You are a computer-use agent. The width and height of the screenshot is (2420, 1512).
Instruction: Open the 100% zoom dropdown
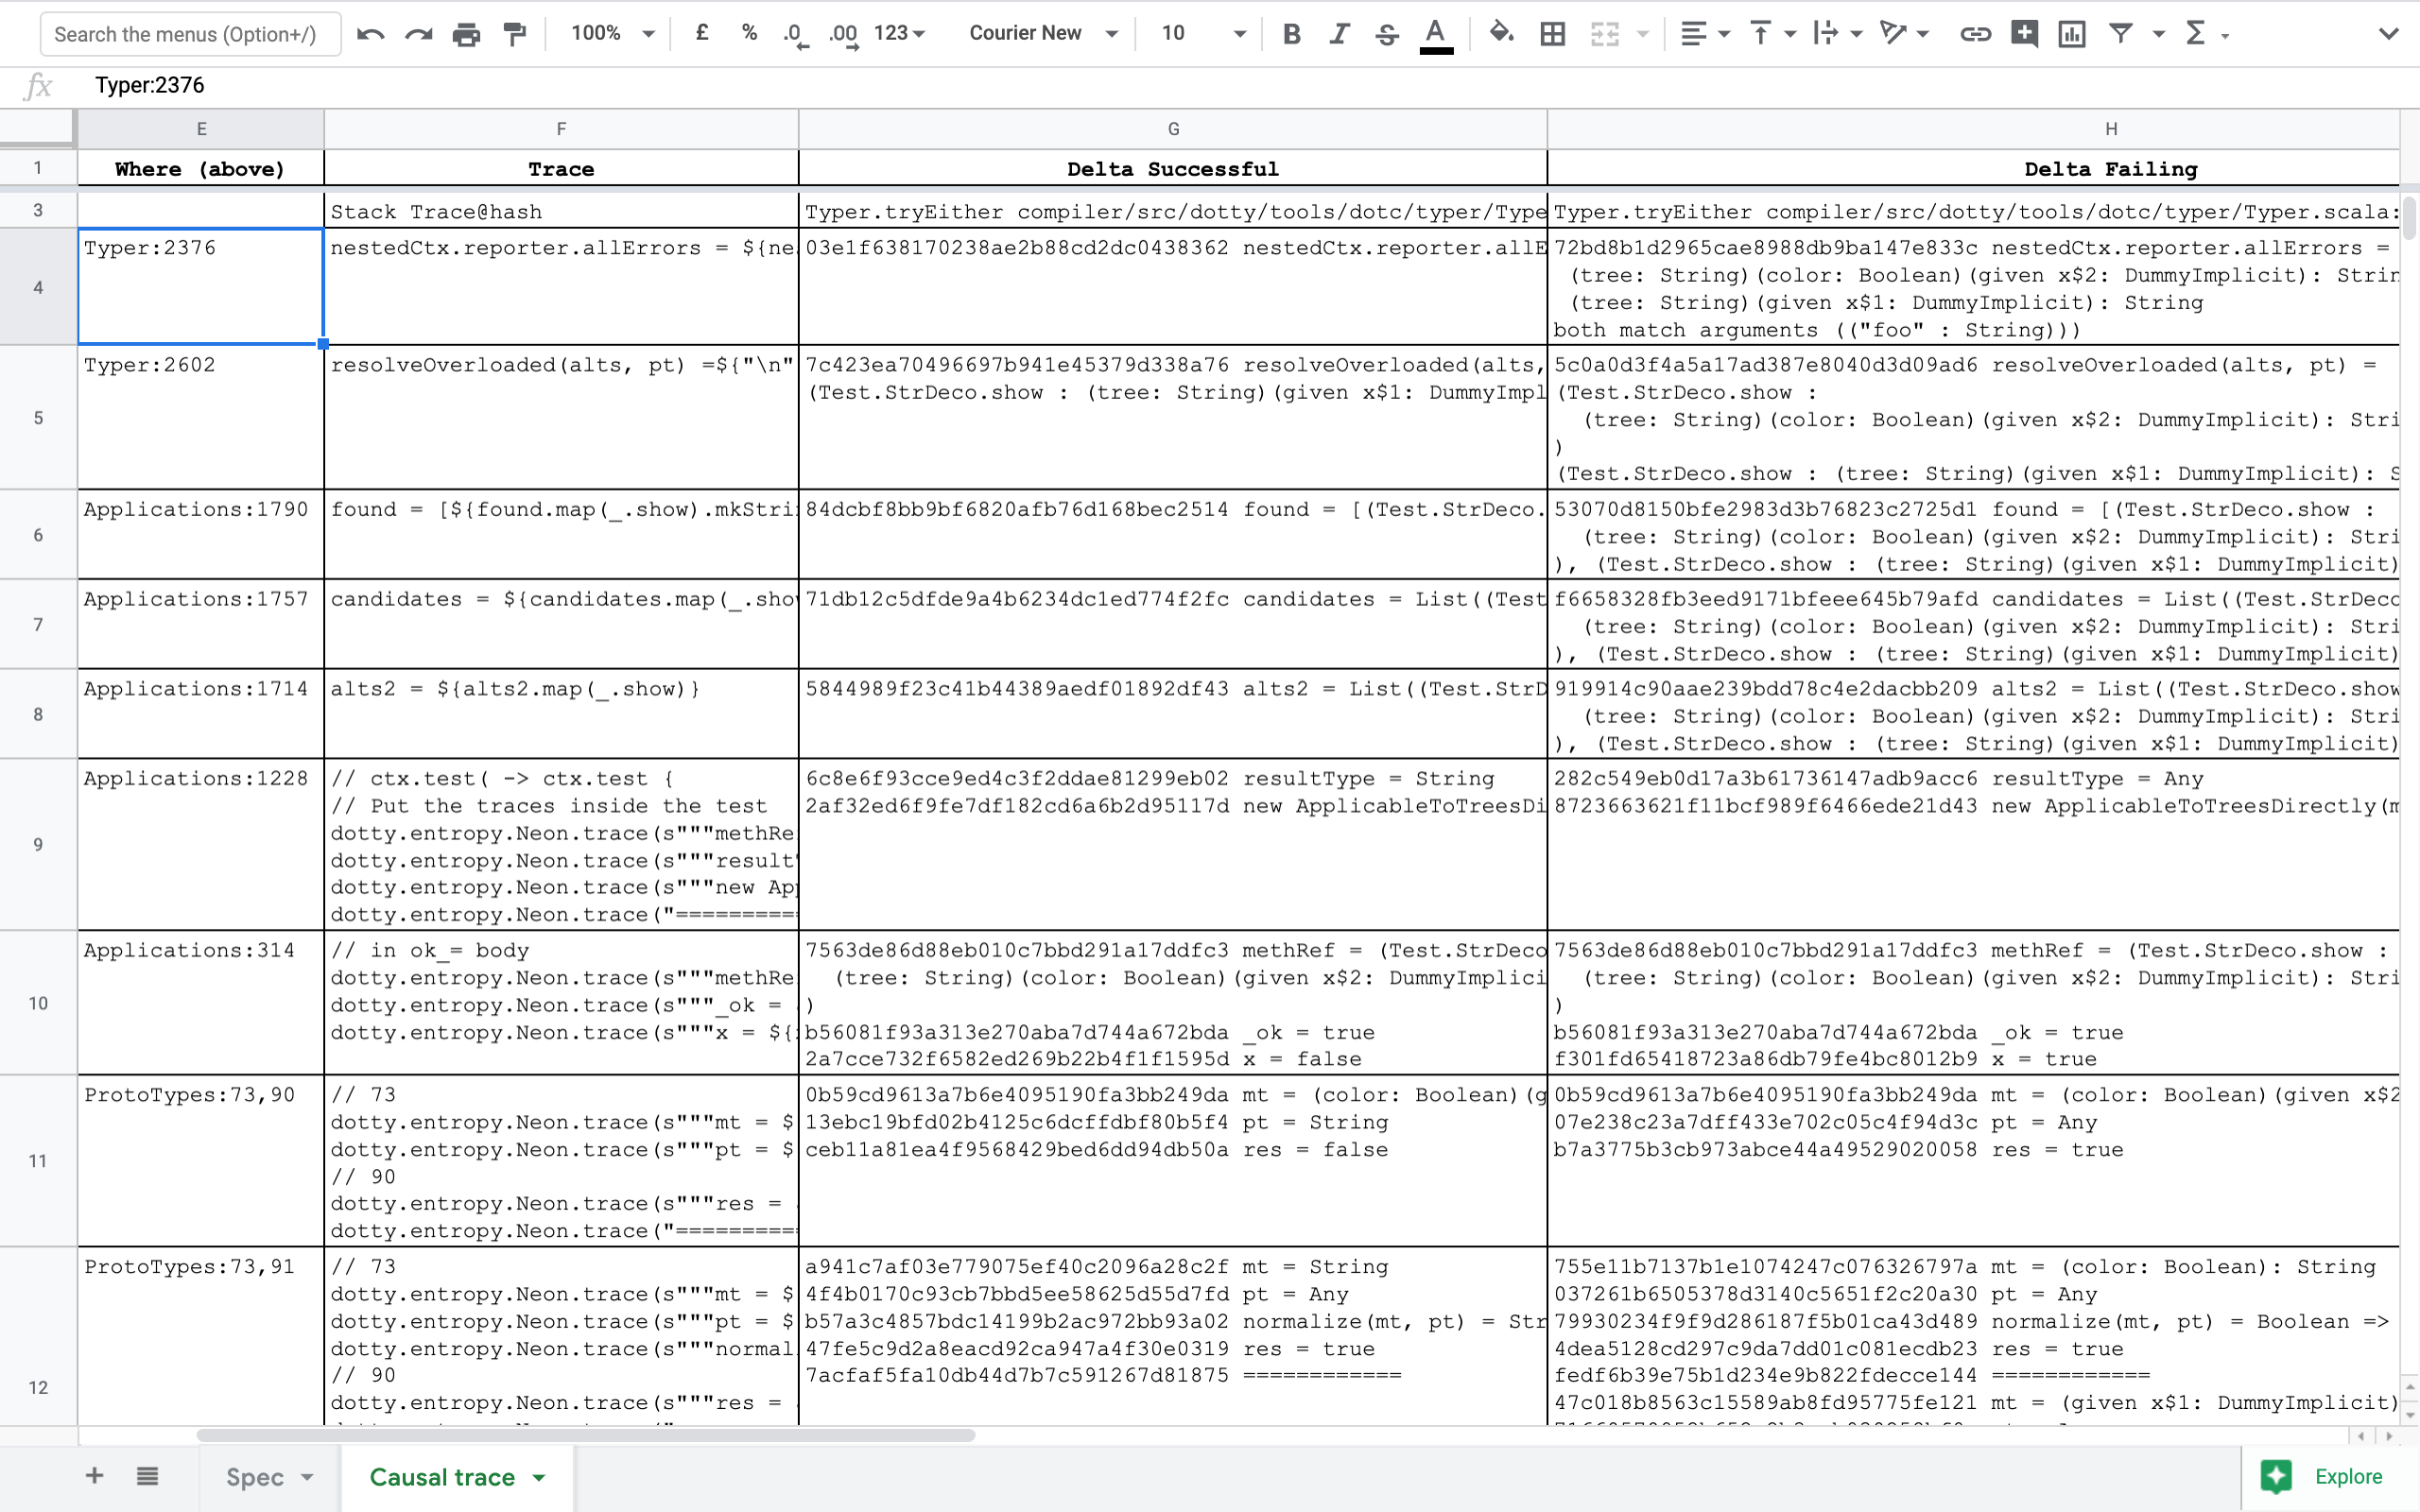(x=612, y=34)
